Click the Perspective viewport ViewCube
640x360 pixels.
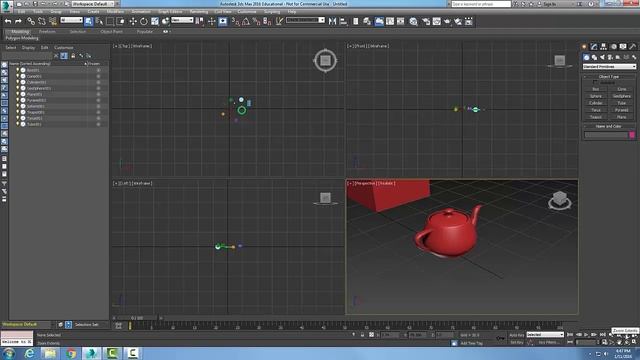click(x=560, y=200)
